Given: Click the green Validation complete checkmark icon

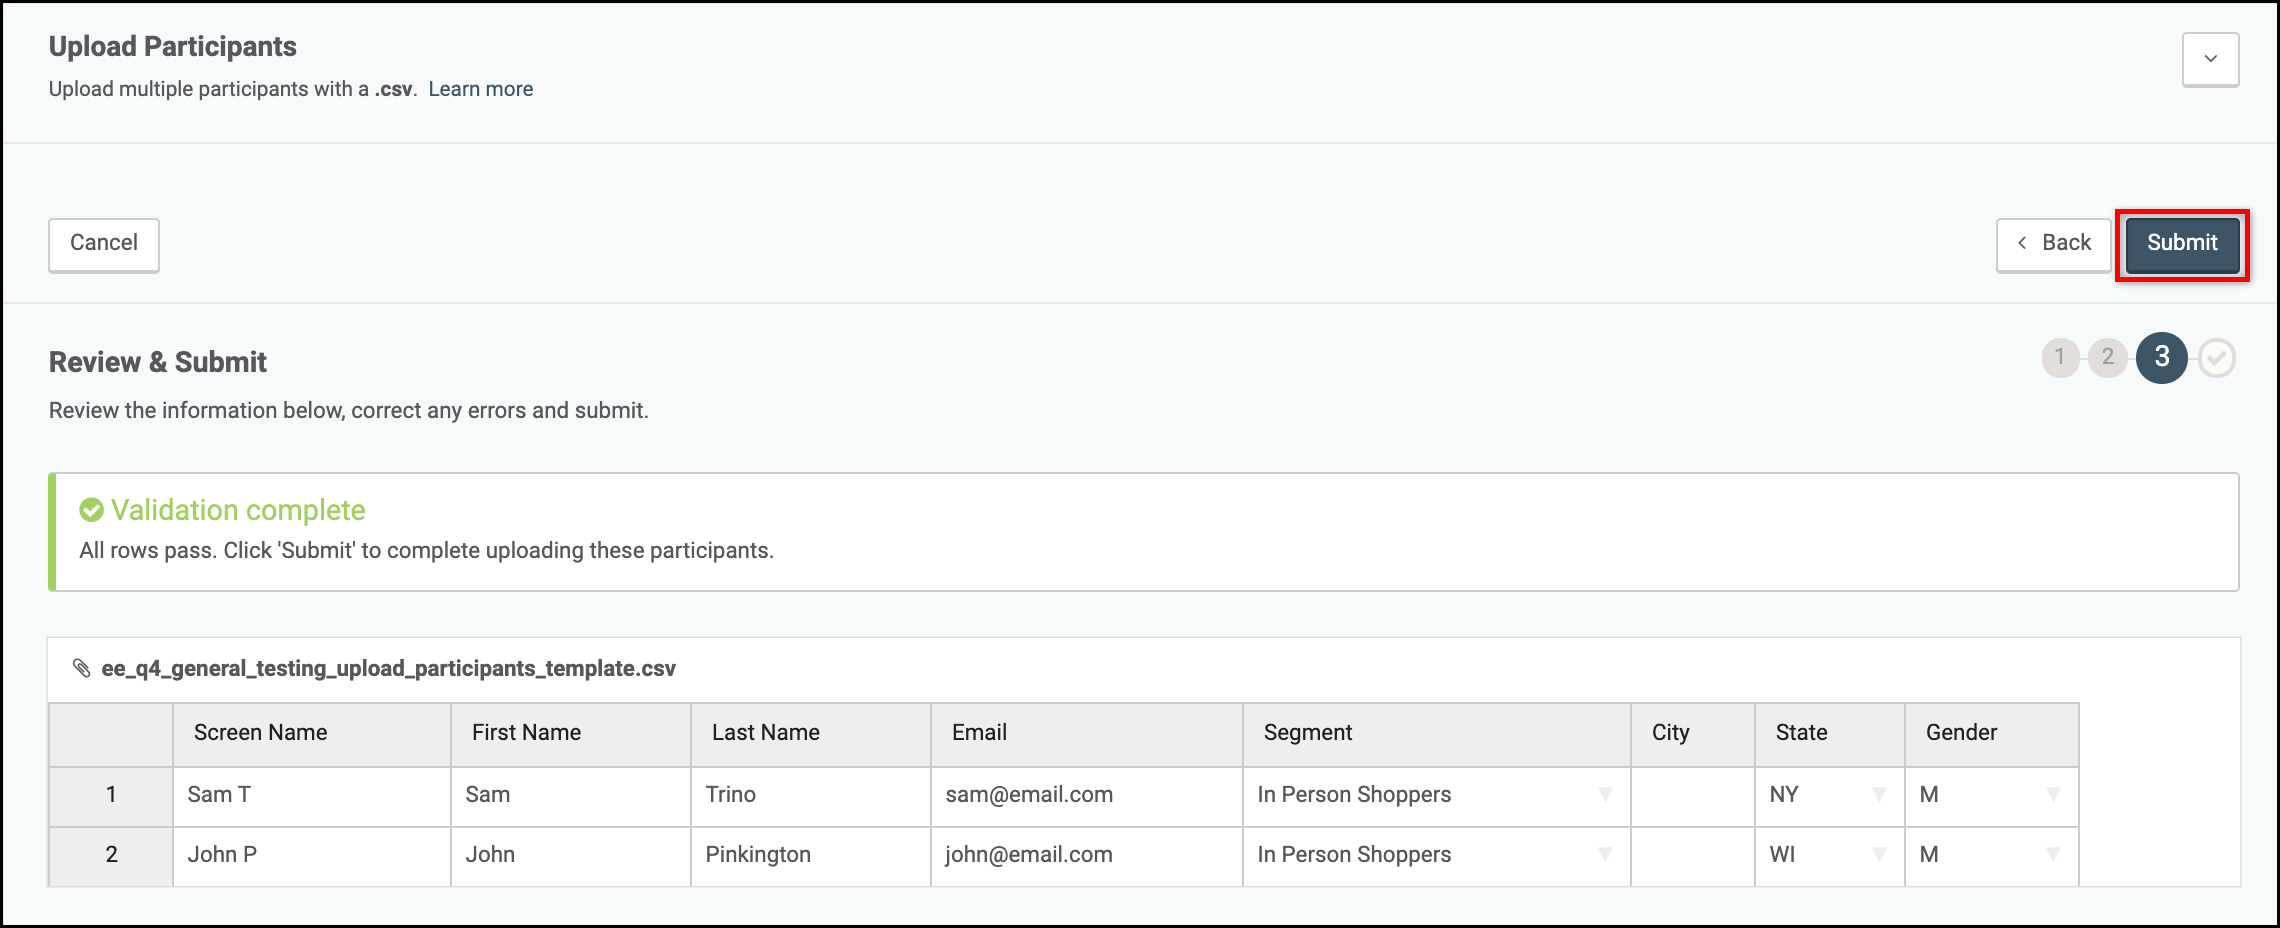Looking at the screenshot, I should 91,510.
